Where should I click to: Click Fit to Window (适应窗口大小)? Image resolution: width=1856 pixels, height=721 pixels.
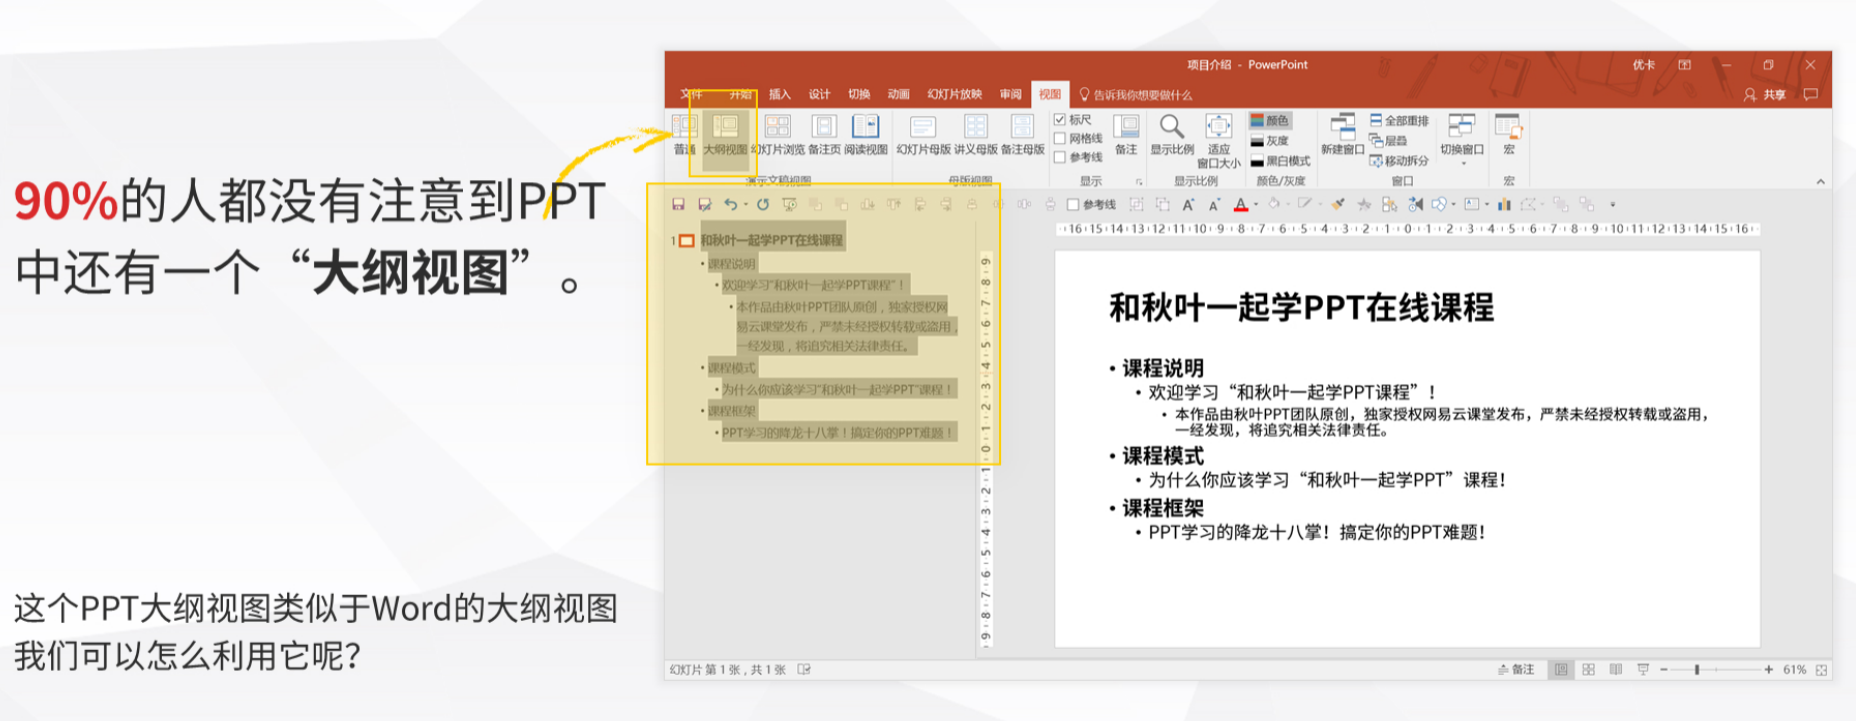coord(1218,141)
